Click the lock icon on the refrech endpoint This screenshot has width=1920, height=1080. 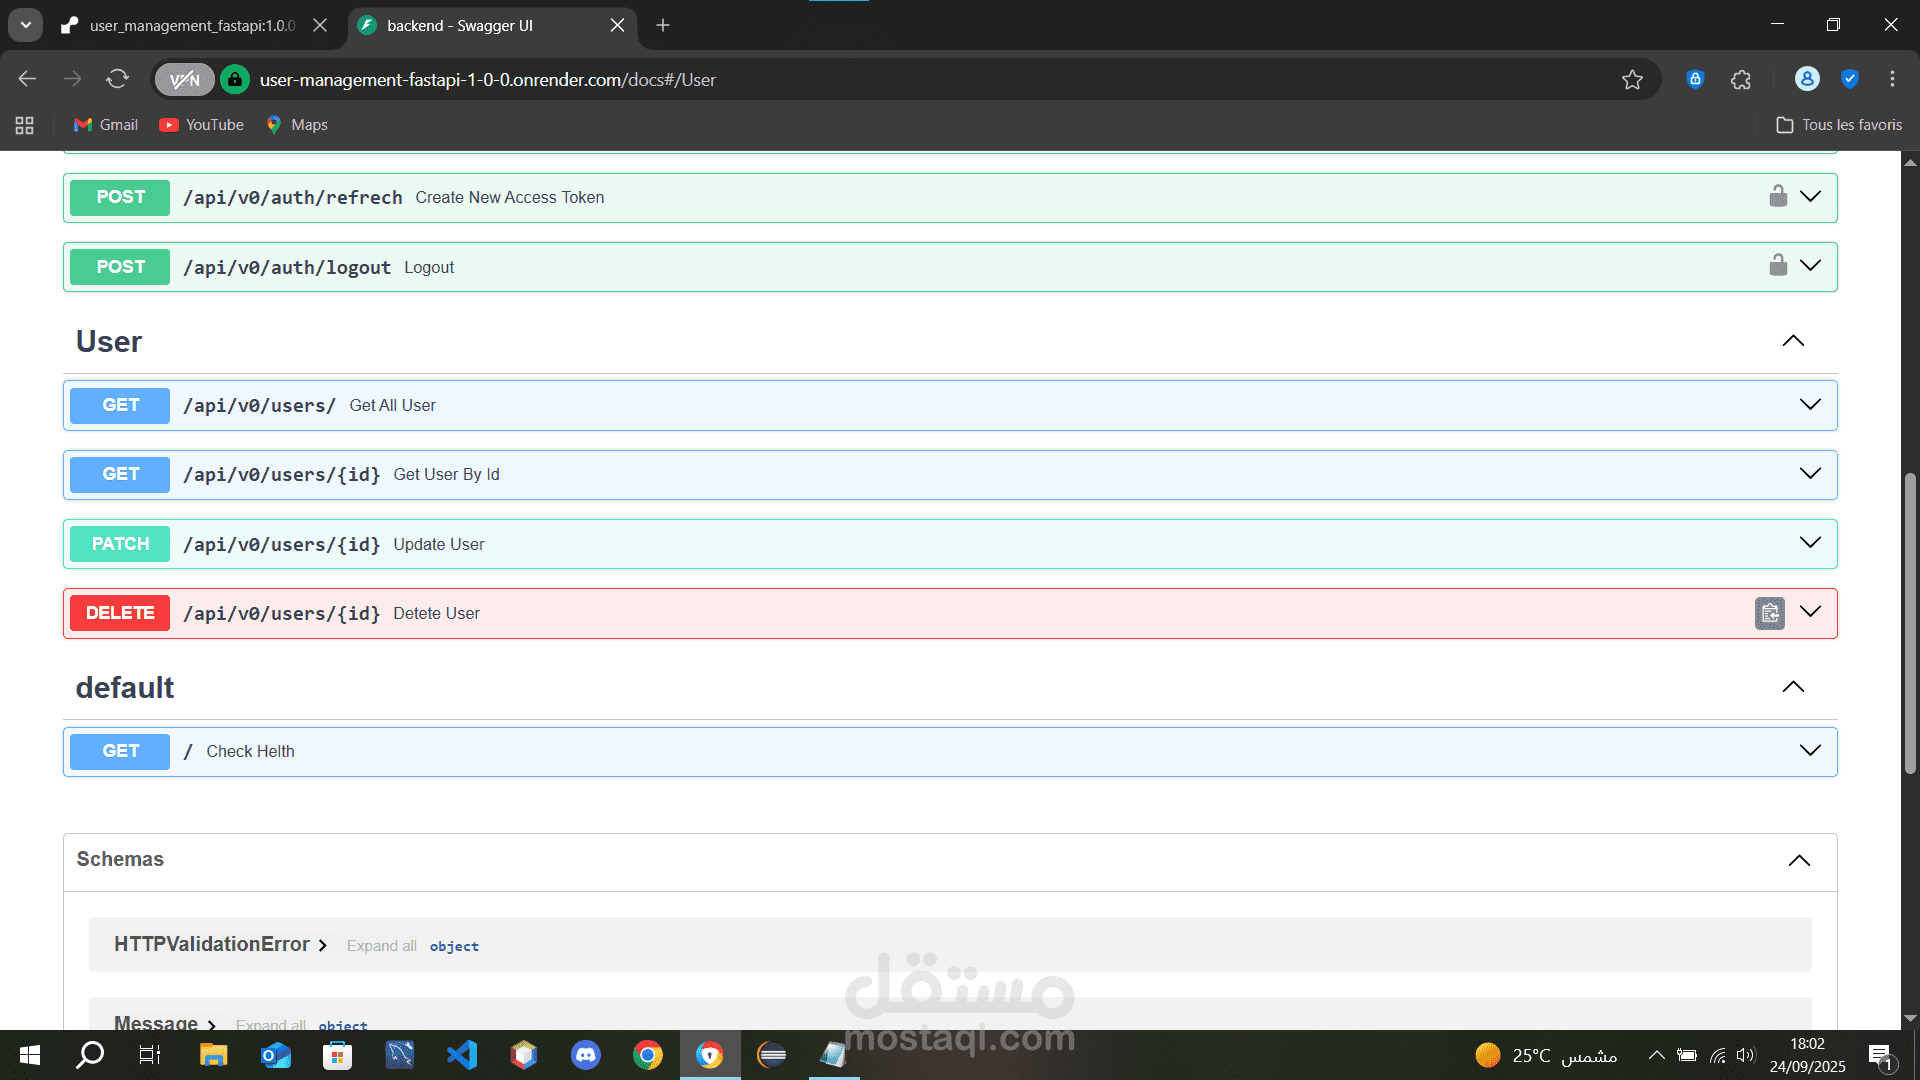coord(1777,196)
